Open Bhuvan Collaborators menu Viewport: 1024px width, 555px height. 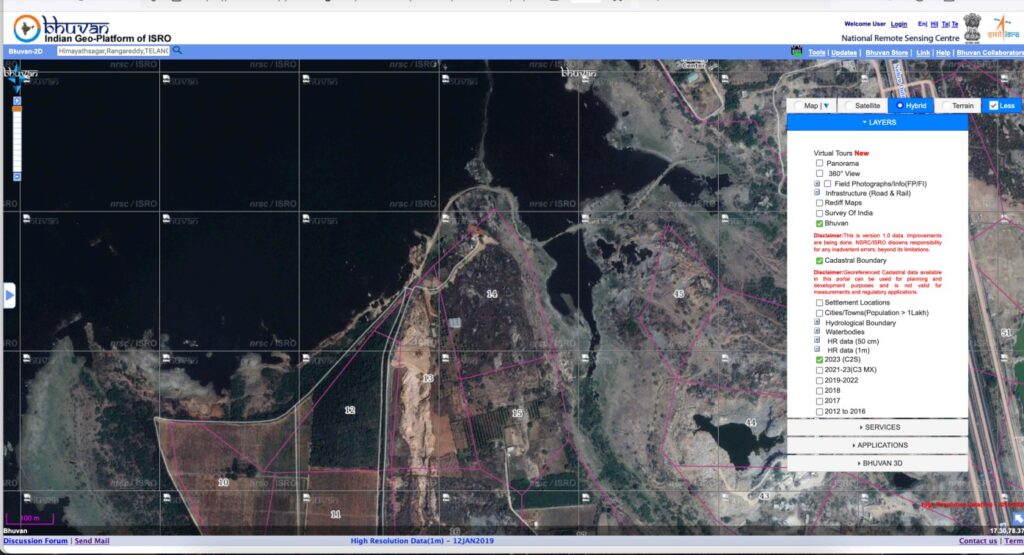pos(990,52)
